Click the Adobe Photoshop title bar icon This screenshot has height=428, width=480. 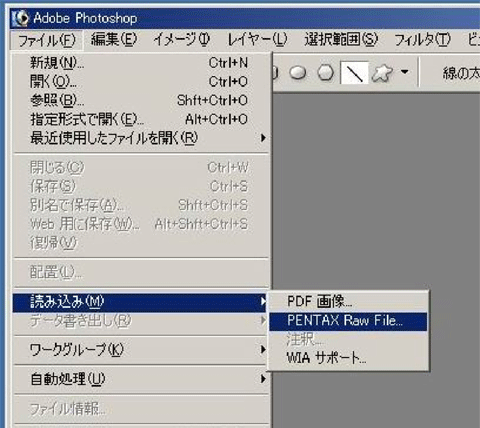coord(21,18)
